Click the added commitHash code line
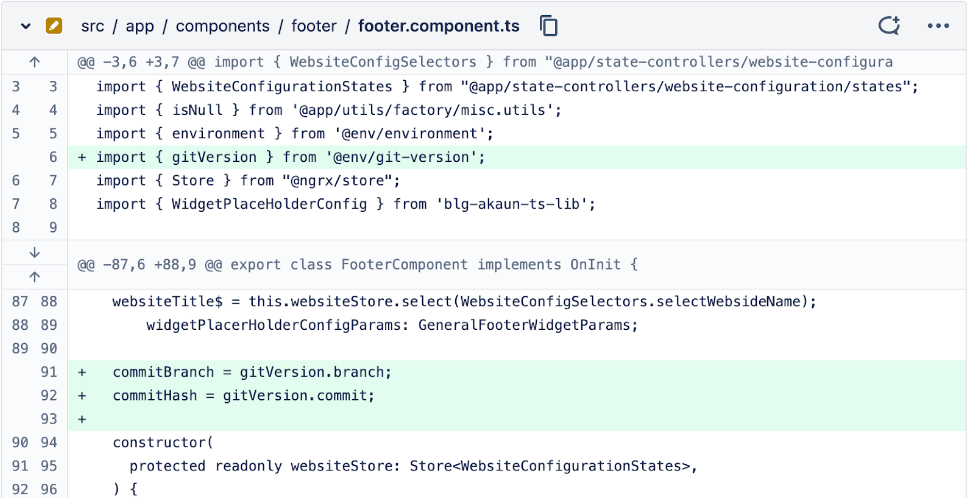967x500 pixels. tap(243, 395)
